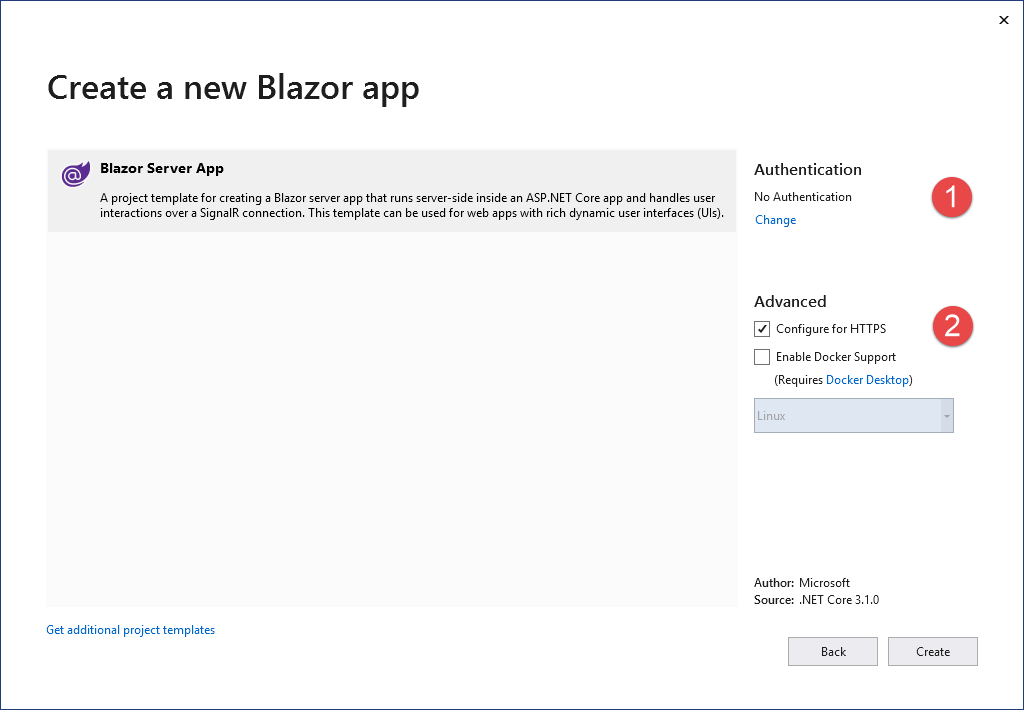This screenshot has width=1024, height=710.
Task: Click the No Authentication text
Action: tap(803, 197)
